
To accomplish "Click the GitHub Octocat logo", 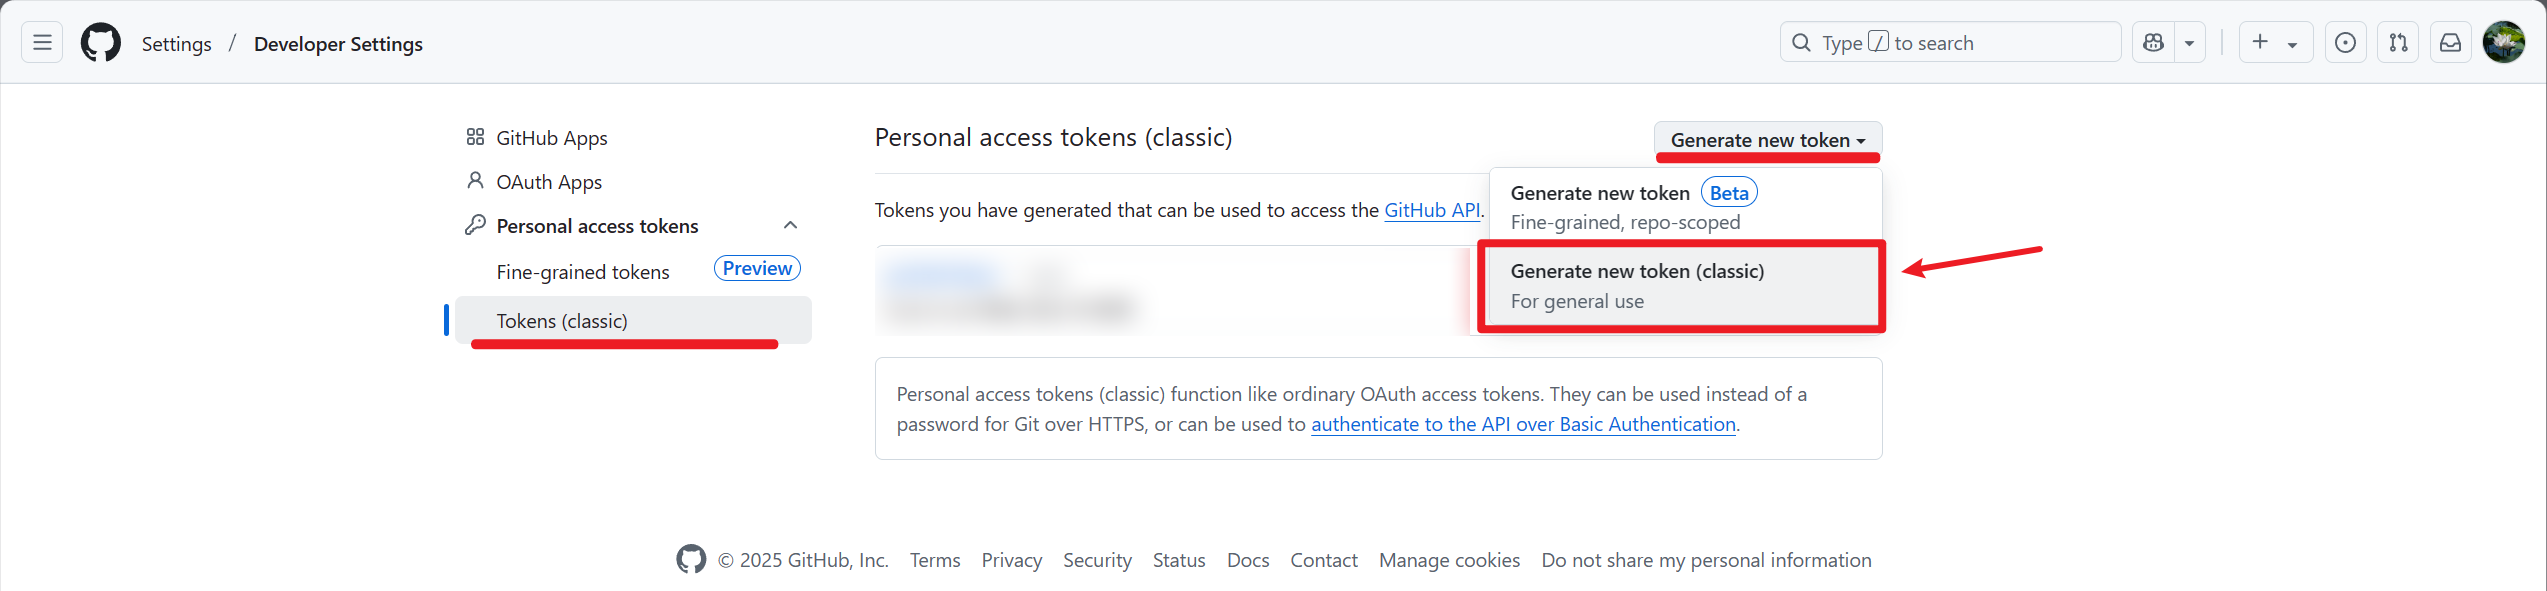I will click(x=101, y=43).
